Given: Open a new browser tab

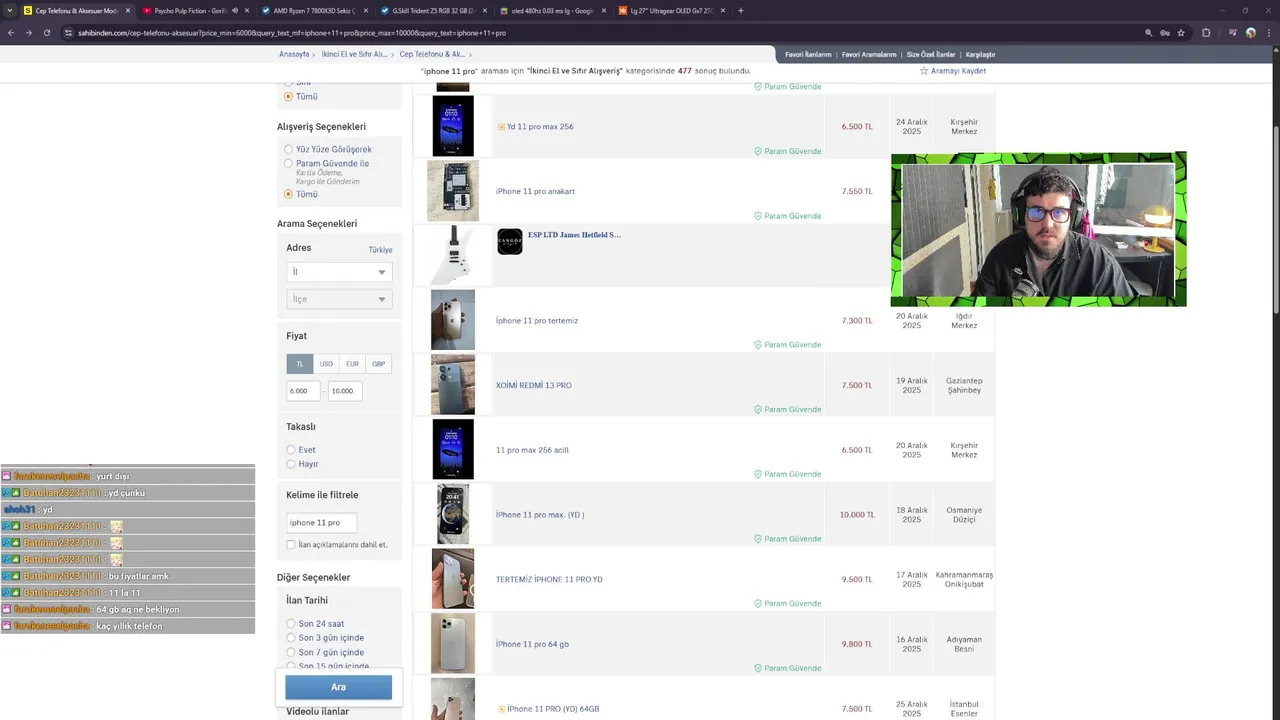Looking at the screenshot, I should tap(740, 10).
